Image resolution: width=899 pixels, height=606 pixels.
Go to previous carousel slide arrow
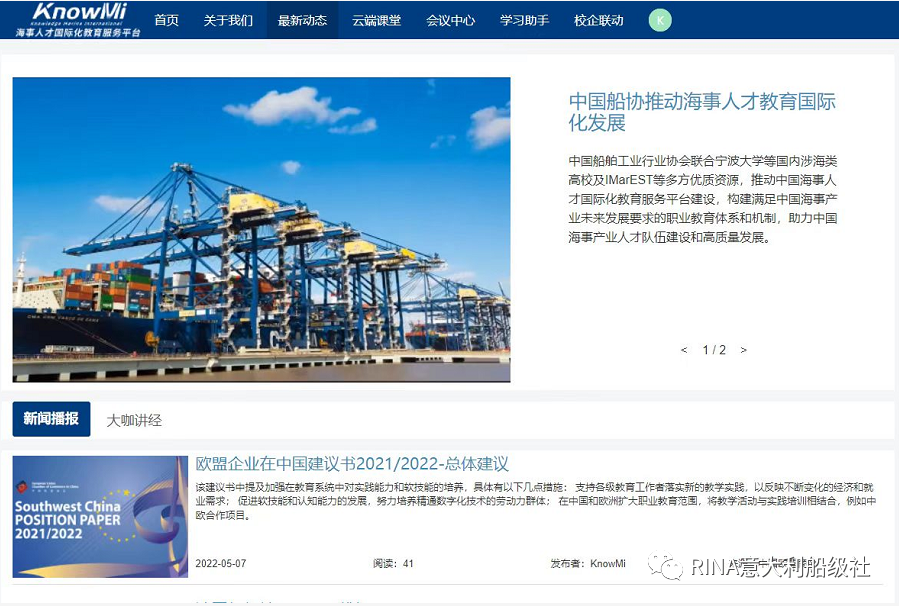tap(684, 350)
